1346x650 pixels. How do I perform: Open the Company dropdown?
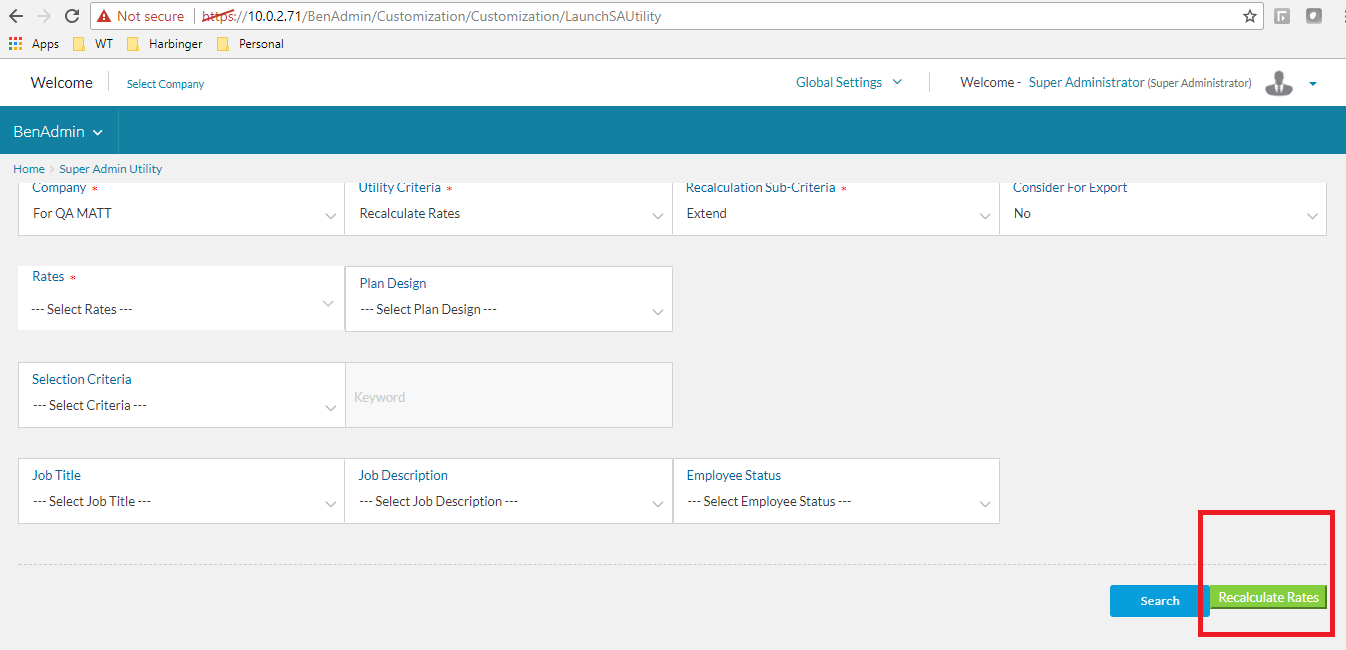pyautogui.click(x=181, y=214)
